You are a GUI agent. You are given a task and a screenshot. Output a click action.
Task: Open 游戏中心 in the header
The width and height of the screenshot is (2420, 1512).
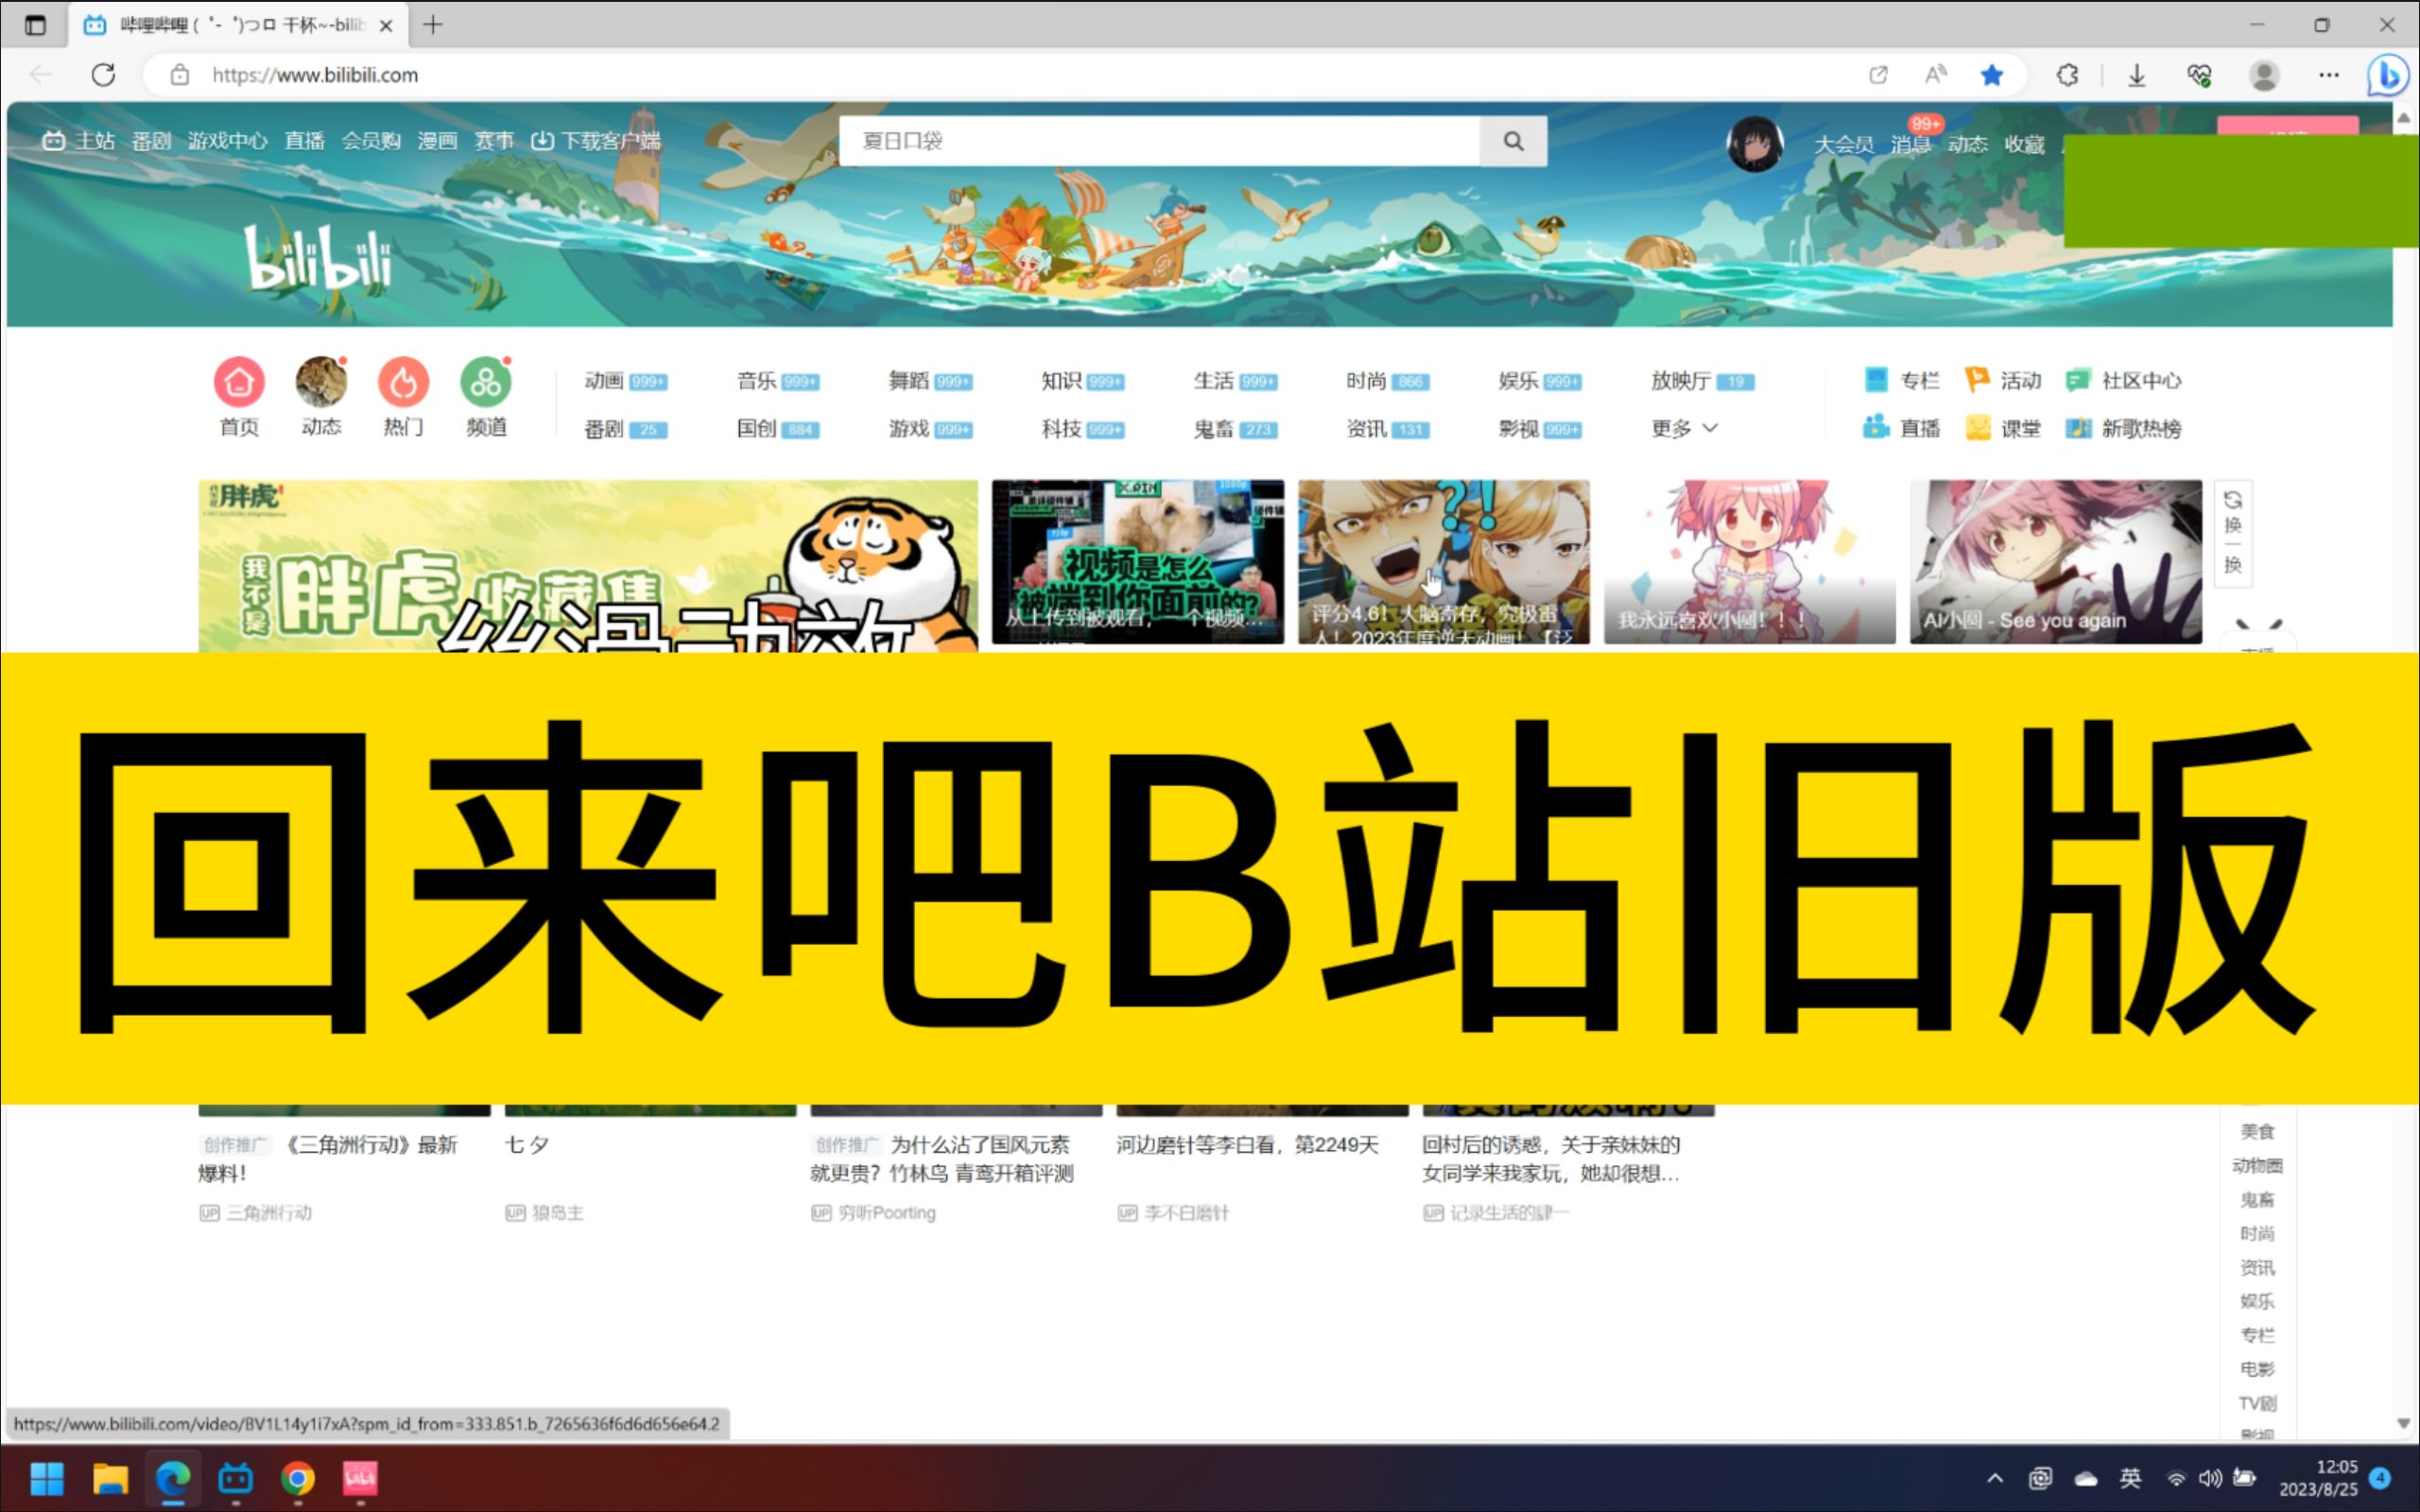tap(227, 141)
